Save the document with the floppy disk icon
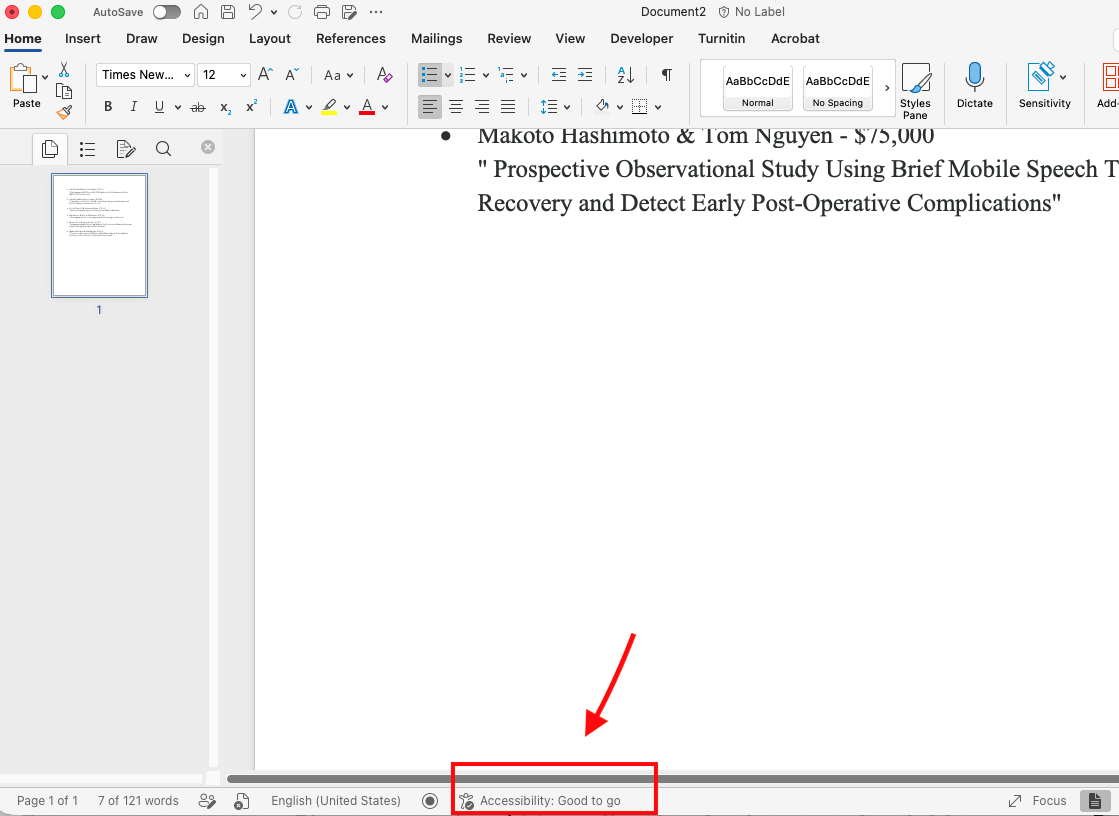Screen dimensions: 1119x816 point(228,12)
